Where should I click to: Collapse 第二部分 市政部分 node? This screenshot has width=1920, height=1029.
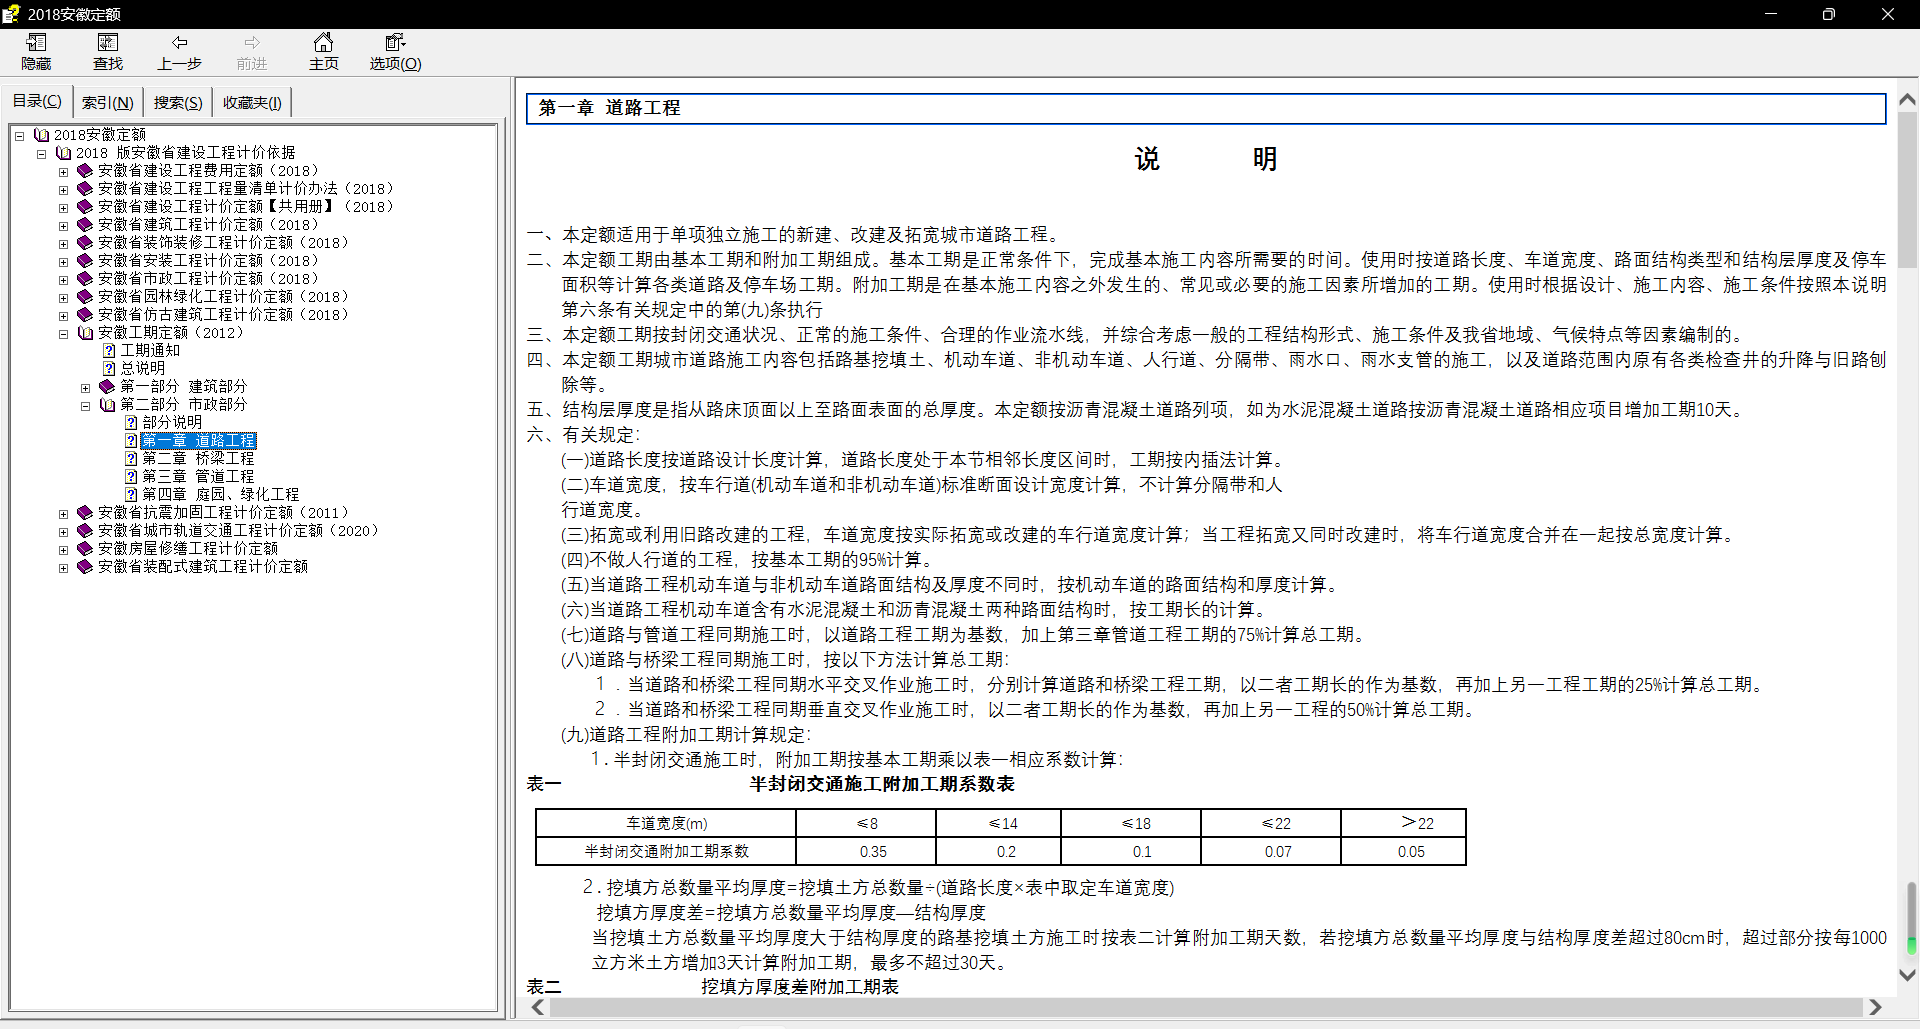[x=85, y=405]
